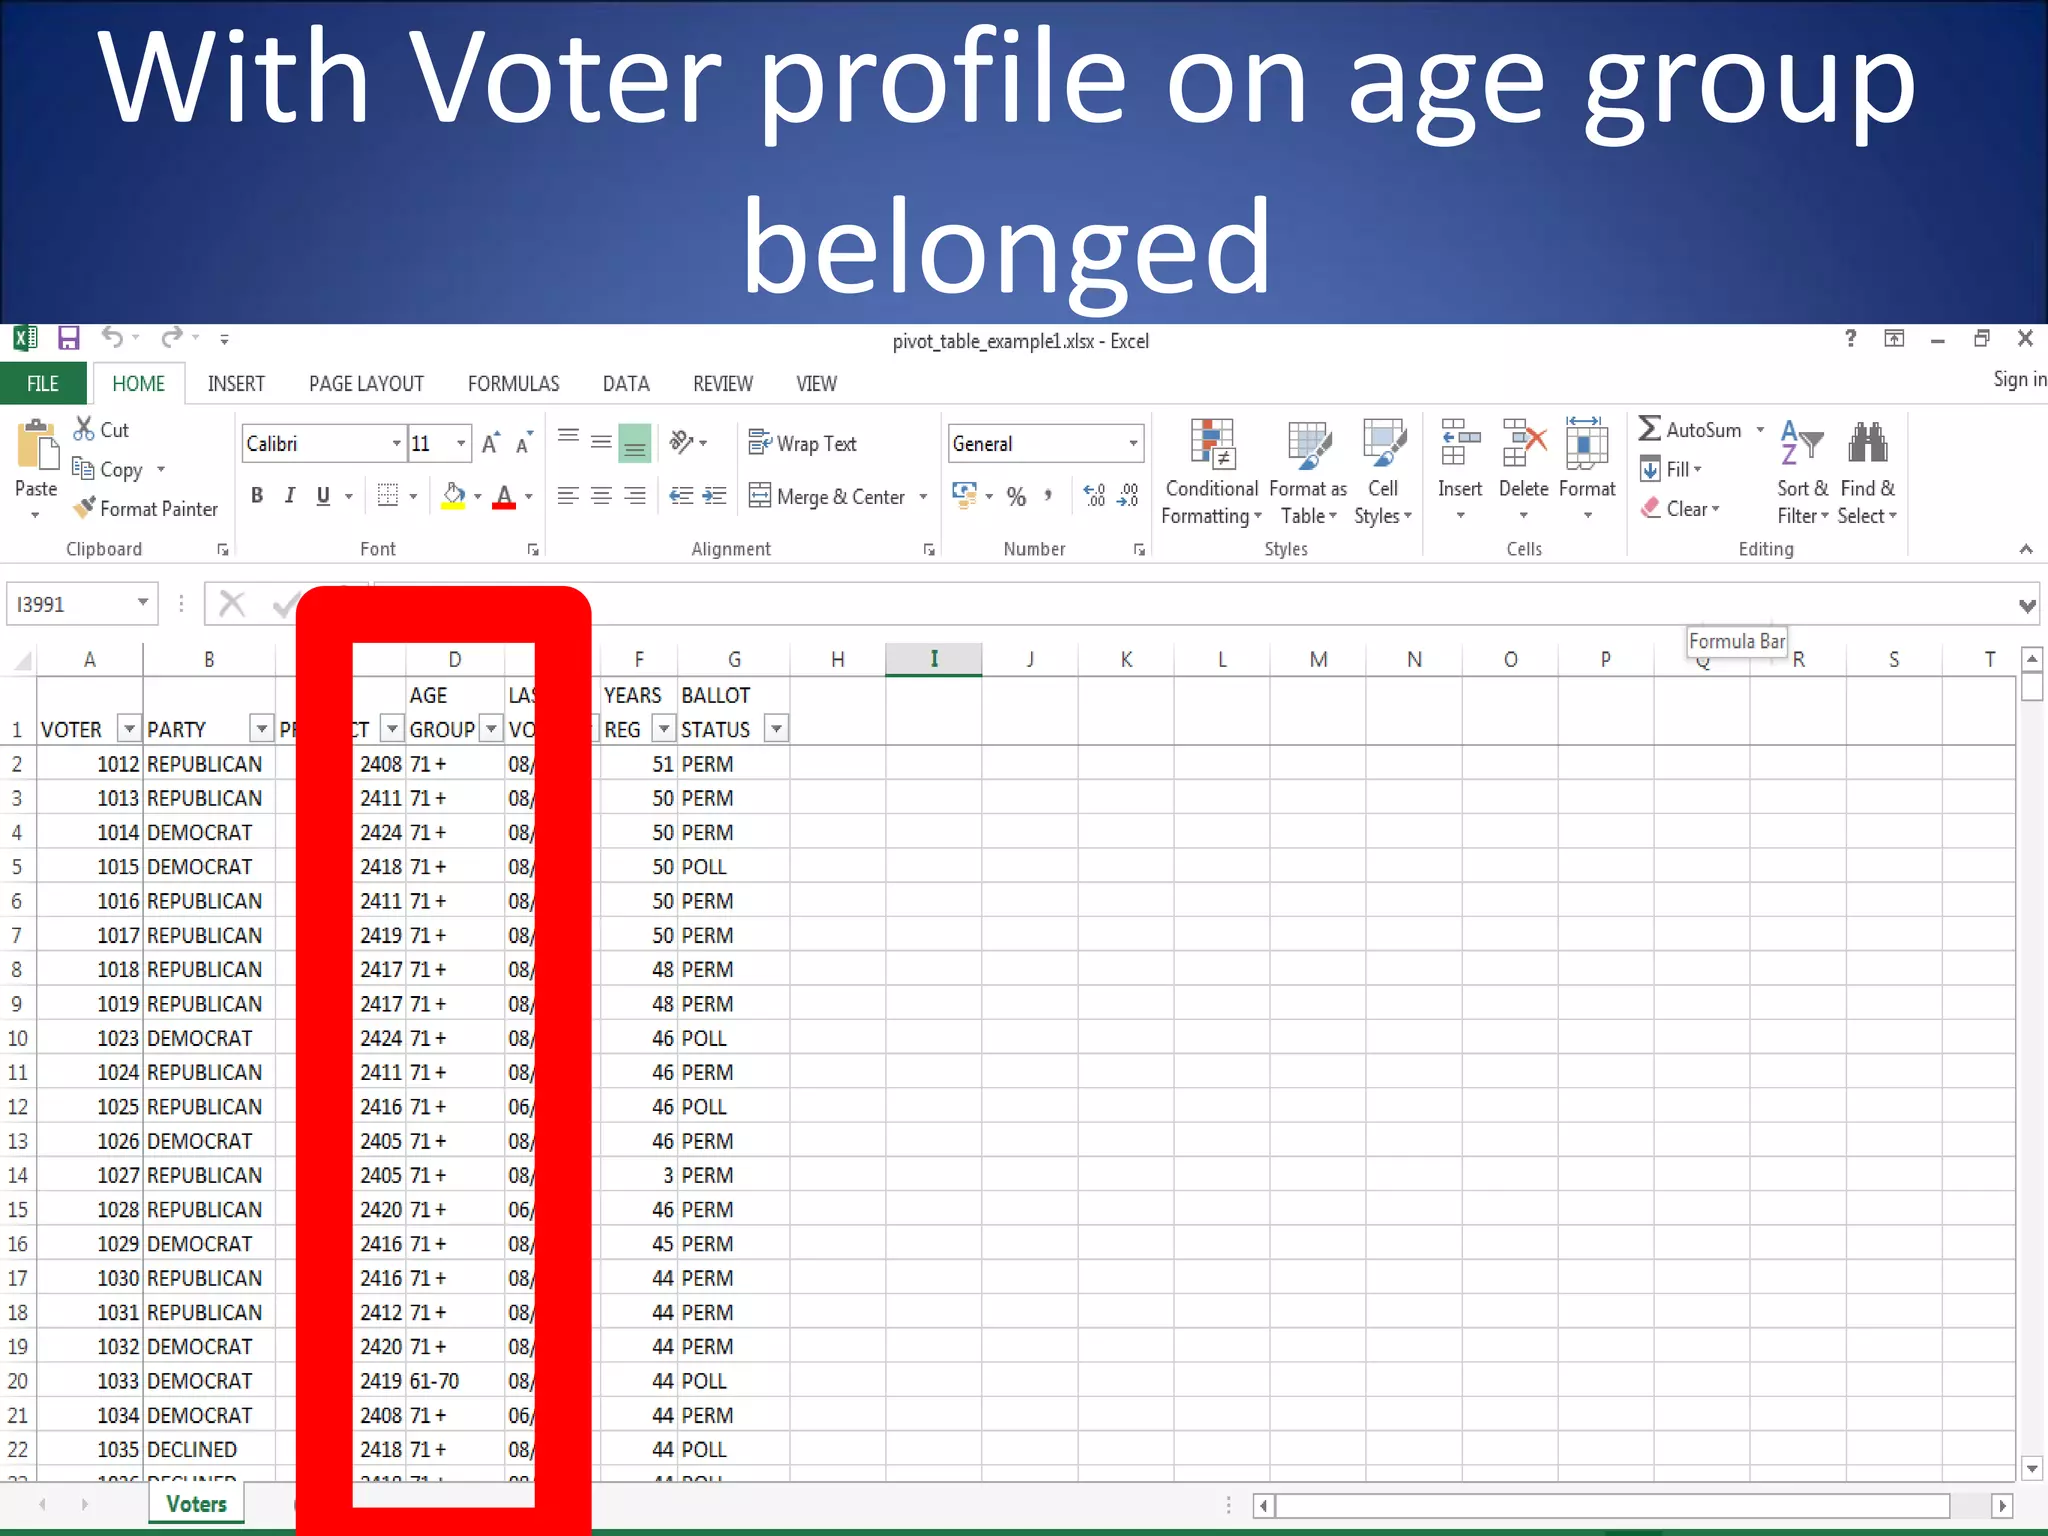Open the font name dropdown
The width and height of the screenshot is (2048, 1536).
point(396,443)
